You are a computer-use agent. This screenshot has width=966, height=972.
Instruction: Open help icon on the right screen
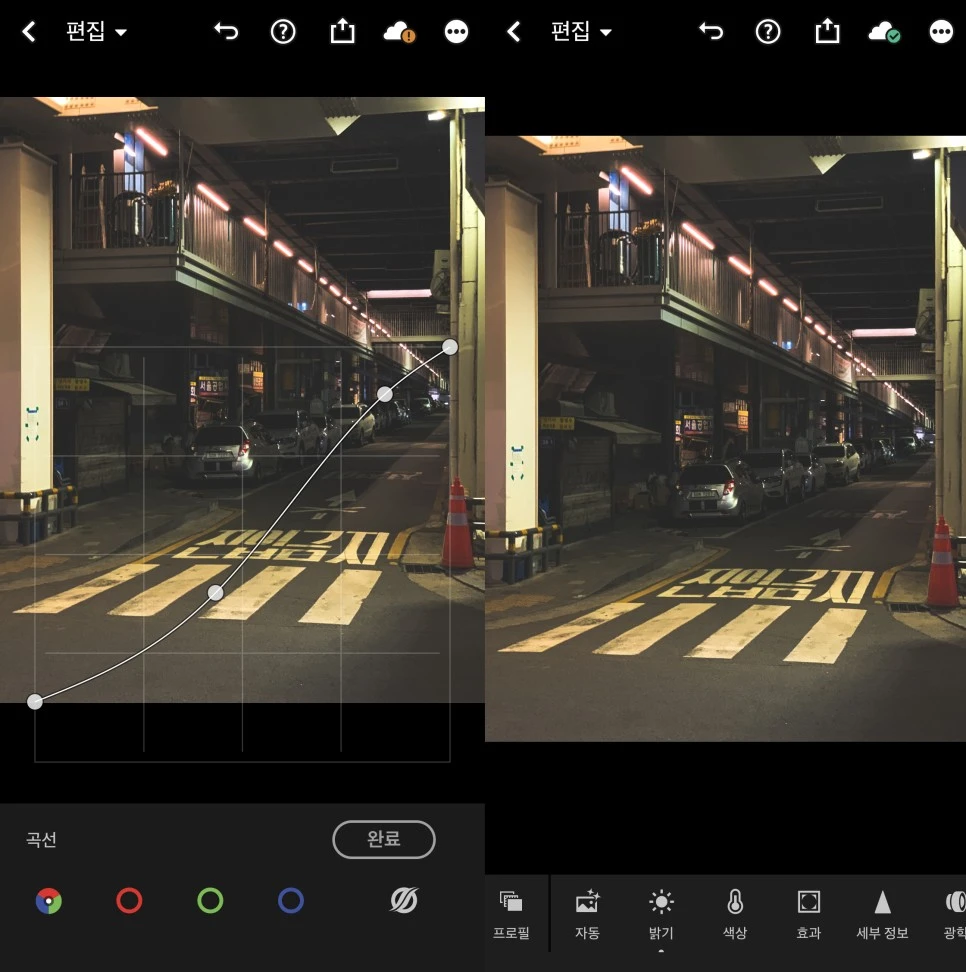[x=768, y=32]
